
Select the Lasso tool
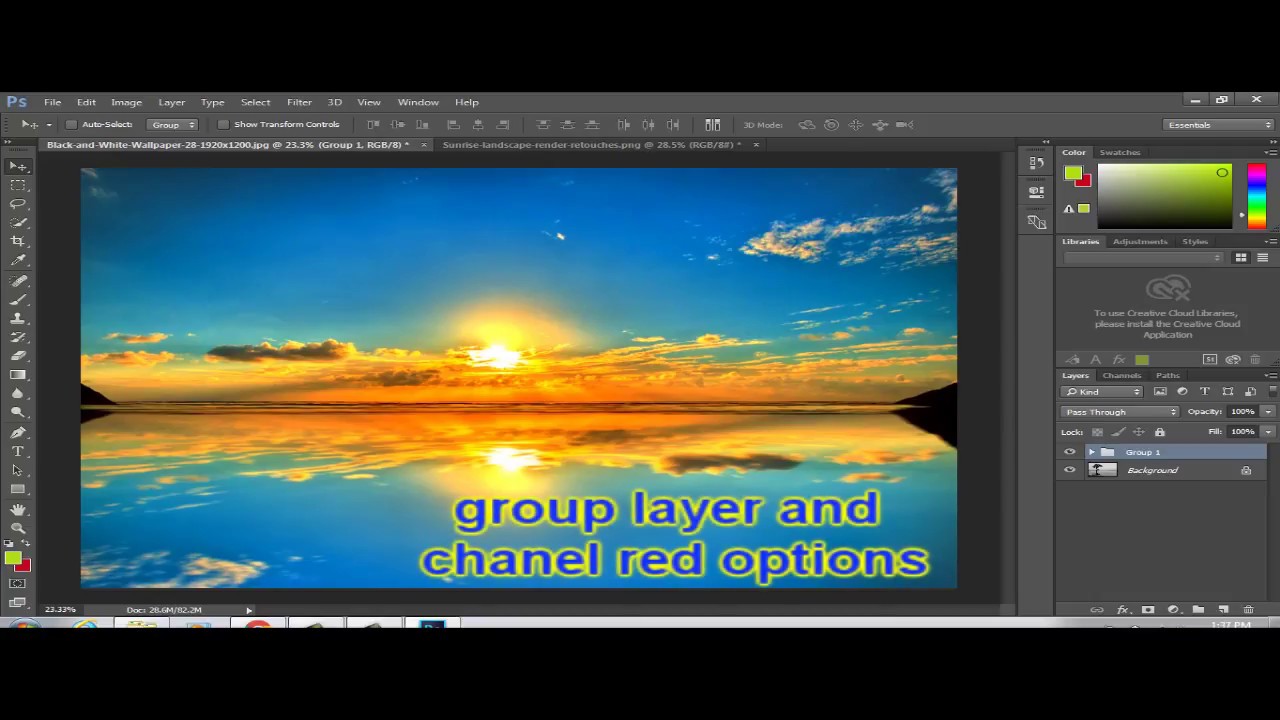(18, 204)
